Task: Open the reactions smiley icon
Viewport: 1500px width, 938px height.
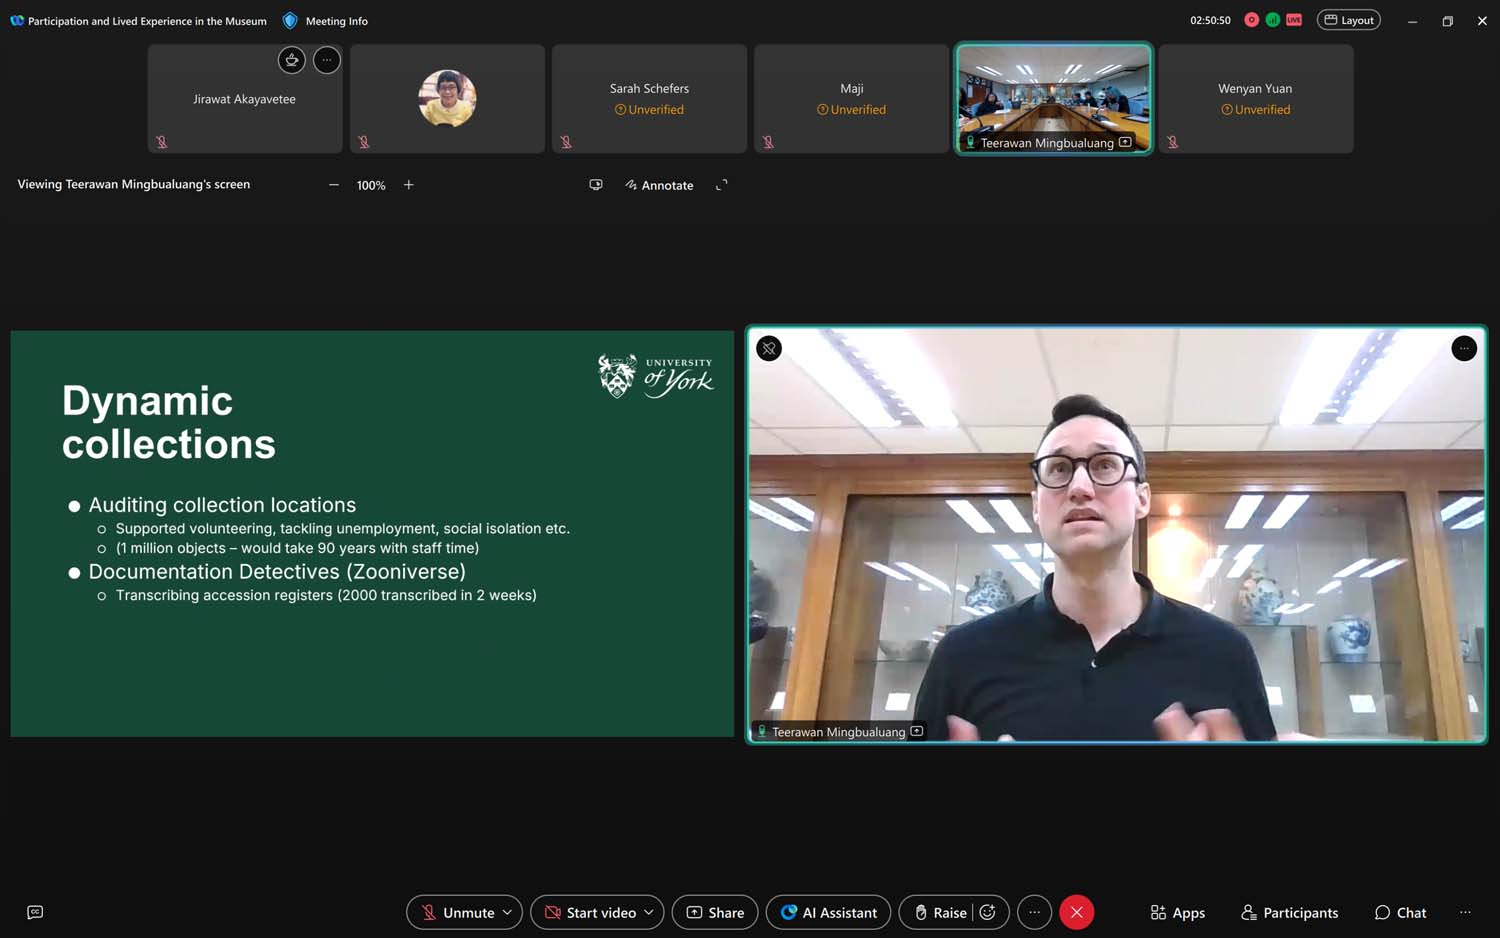Action: coord(988,912)
